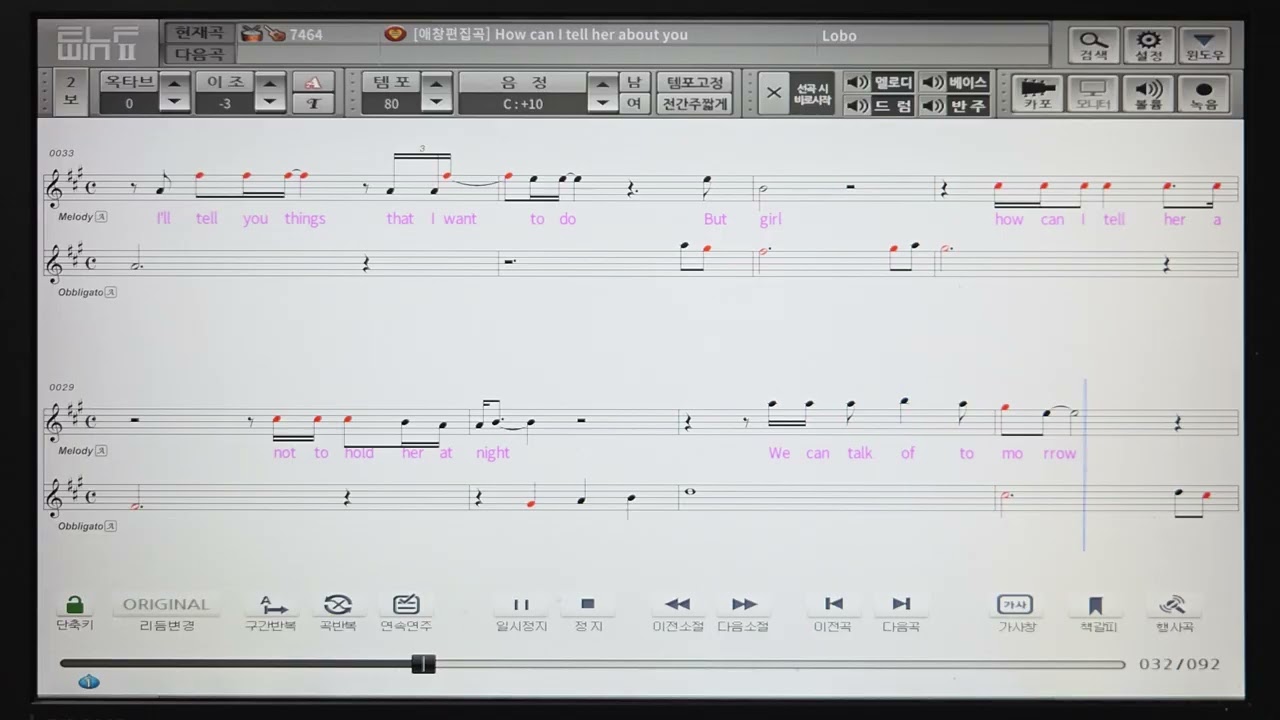The height and width of the screenshot is (720, 1280).
Task: Lower the 이조 transpose value
Action: pyautogui.click(x=271, y=102)
